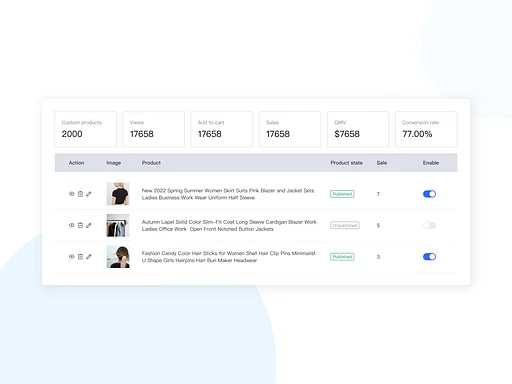
Task: Edit the Autumn Lapel Solid Color product
Action: click(89, 225)
